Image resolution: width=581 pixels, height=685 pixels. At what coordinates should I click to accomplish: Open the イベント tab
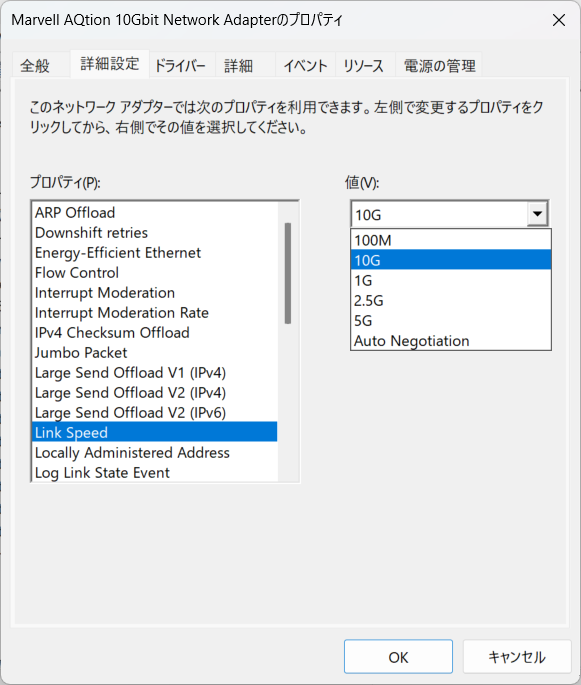tap(305, 66)
